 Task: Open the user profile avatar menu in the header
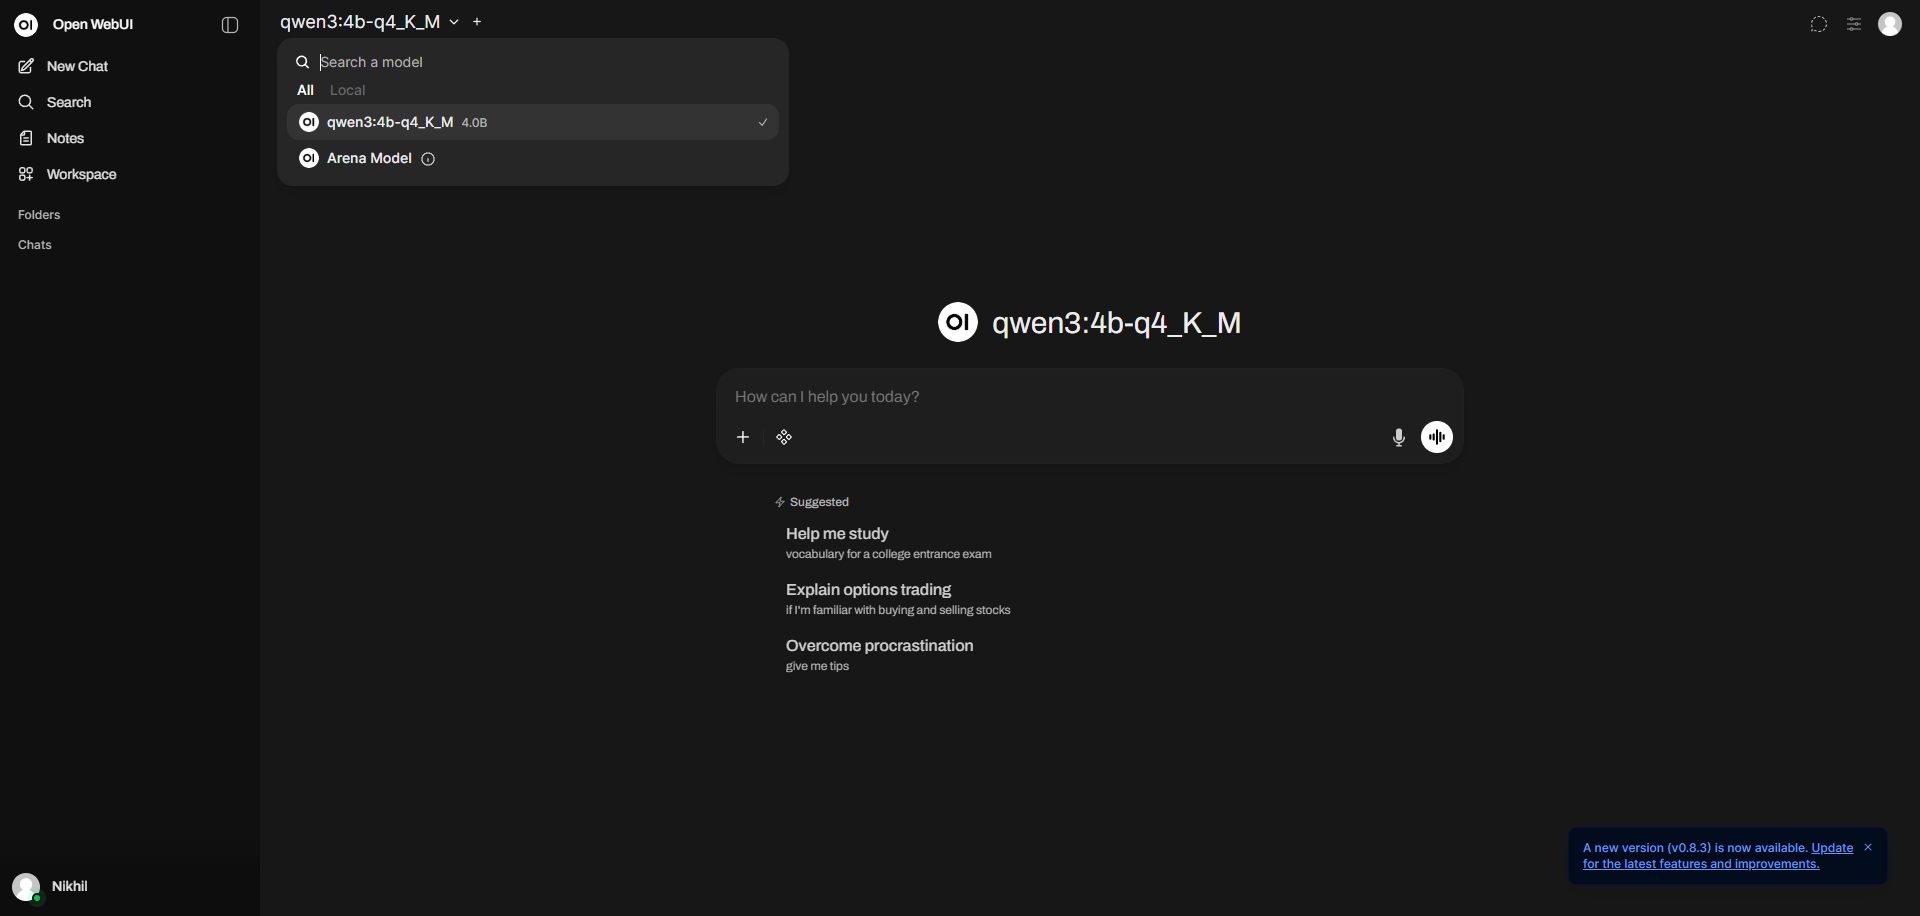1890,24
